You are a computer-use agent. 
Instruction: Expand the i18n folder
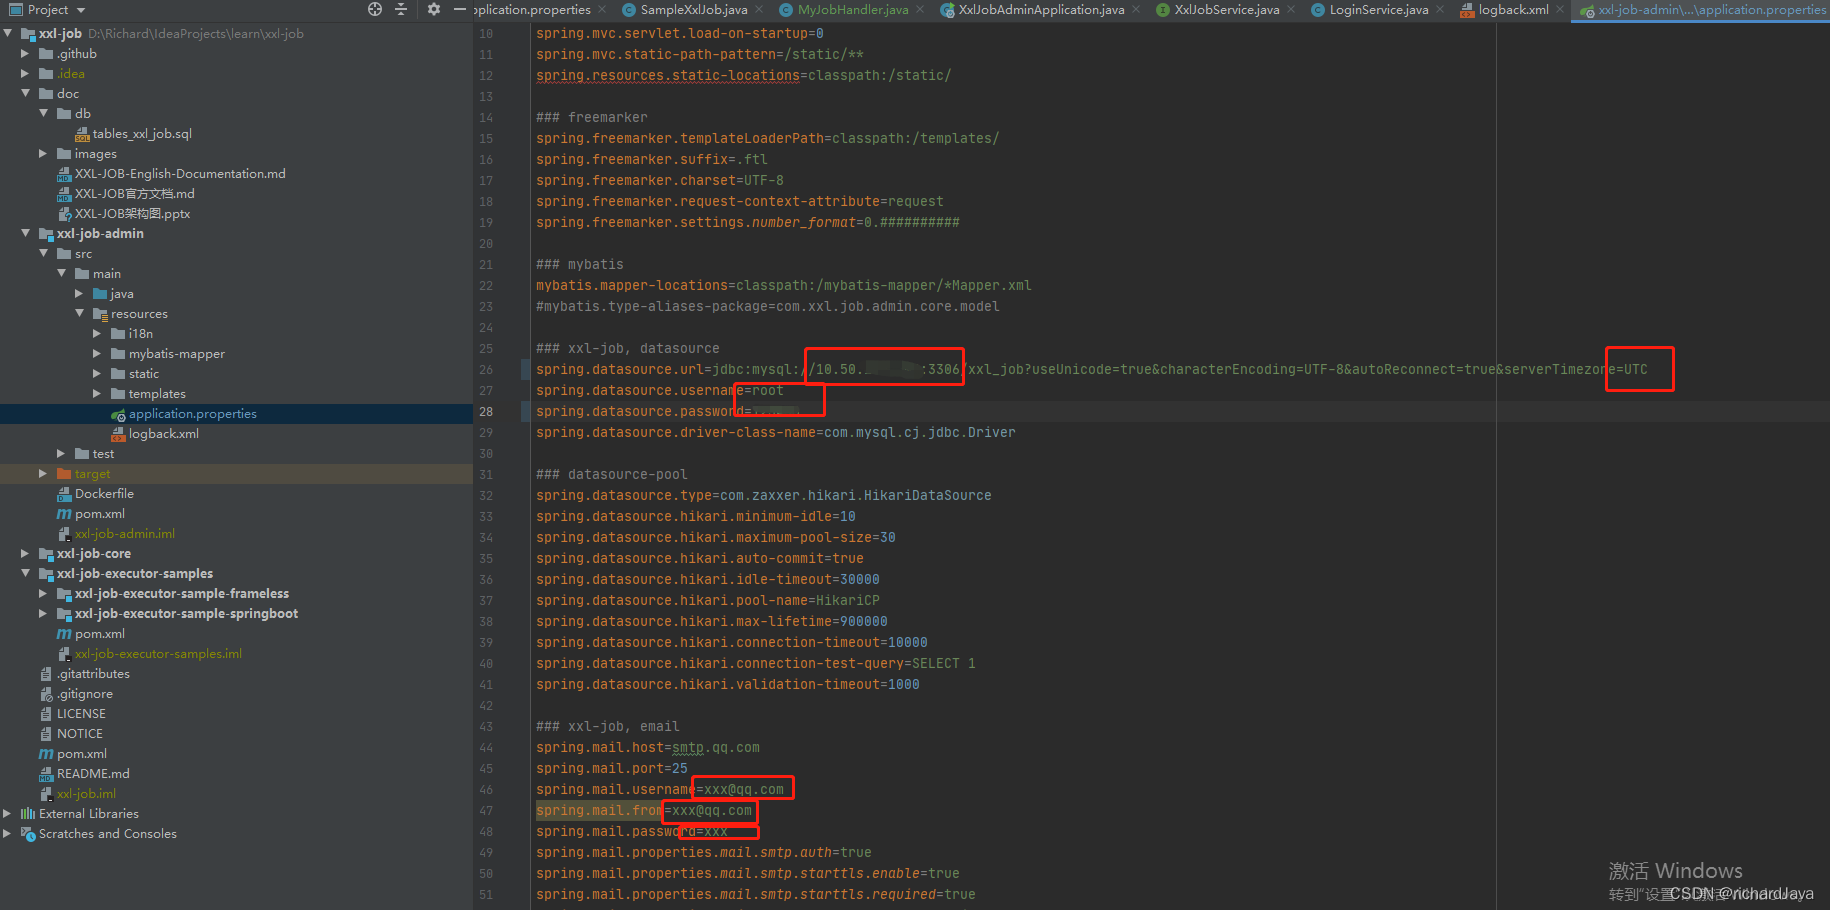pyautogui.click(x=98, y=333)
